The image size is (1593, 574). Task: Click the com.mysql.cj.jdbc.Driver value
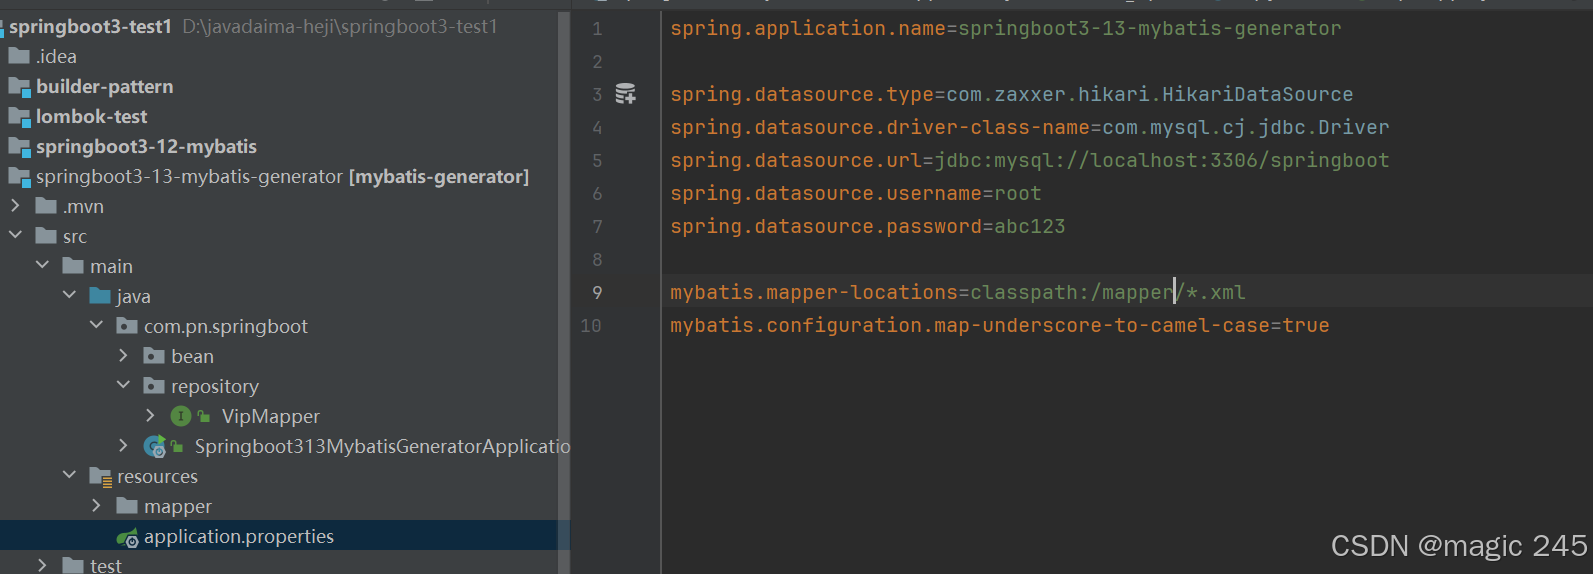tap(1246, 128)
